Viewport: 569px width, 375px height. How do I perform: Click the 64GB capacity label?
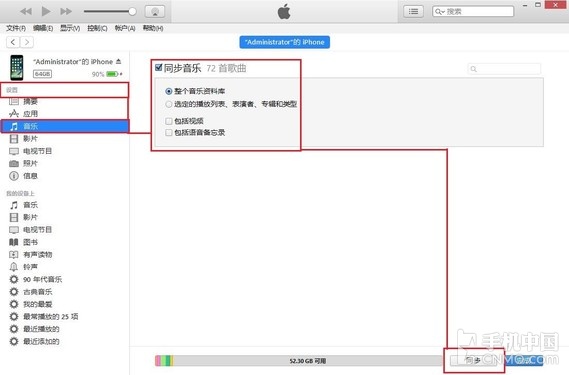[42, 74]
